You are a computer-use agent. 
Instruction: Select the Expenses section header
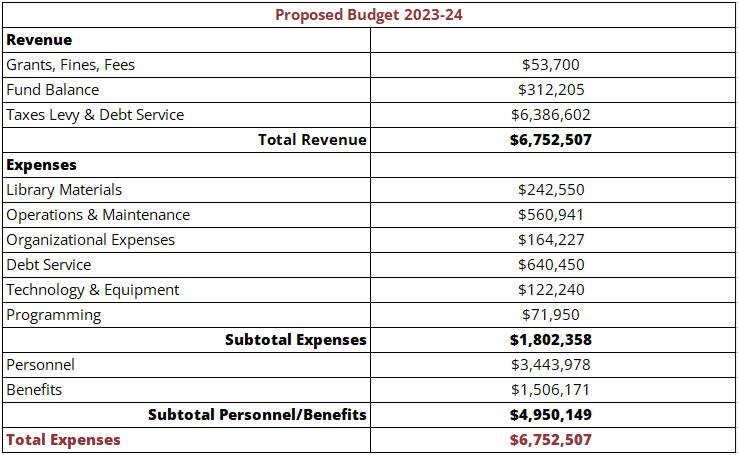[x=42, y=165]
